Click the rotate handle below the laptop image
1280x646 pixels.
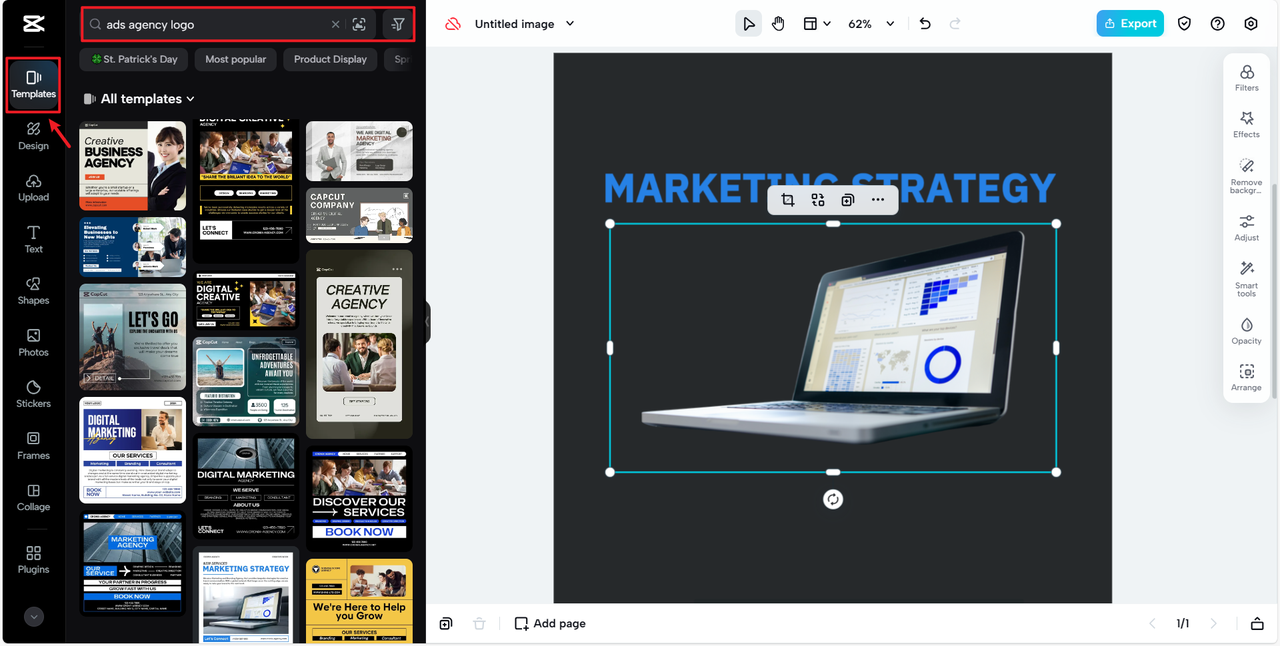[833, 499]
